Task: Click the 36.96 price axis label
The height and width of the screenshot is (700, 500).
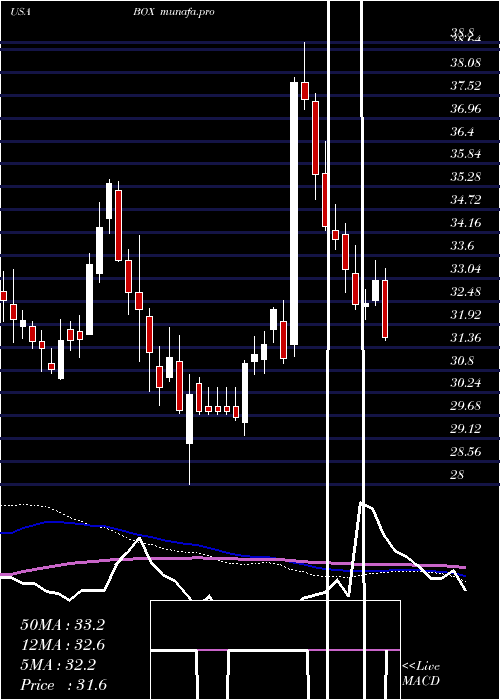Action: 466,108
